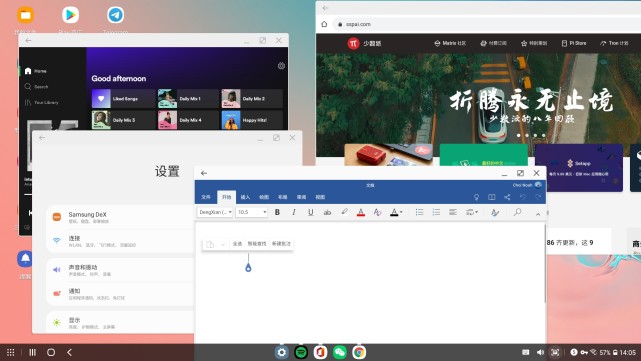Open Samsung DeX in the Settings list
641x361 pixels.
(x=121, y=217)
